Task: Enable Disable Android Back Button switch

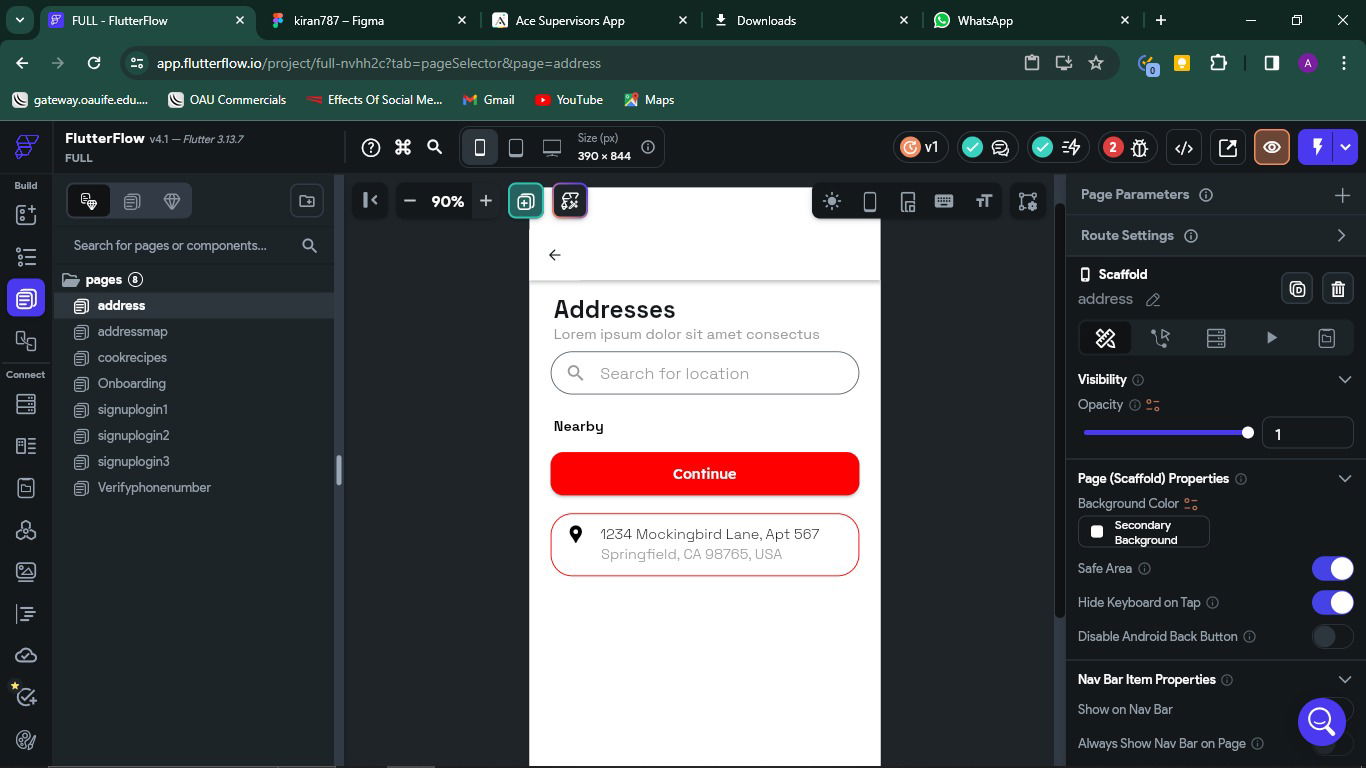Action: (x=1332, y=636)
